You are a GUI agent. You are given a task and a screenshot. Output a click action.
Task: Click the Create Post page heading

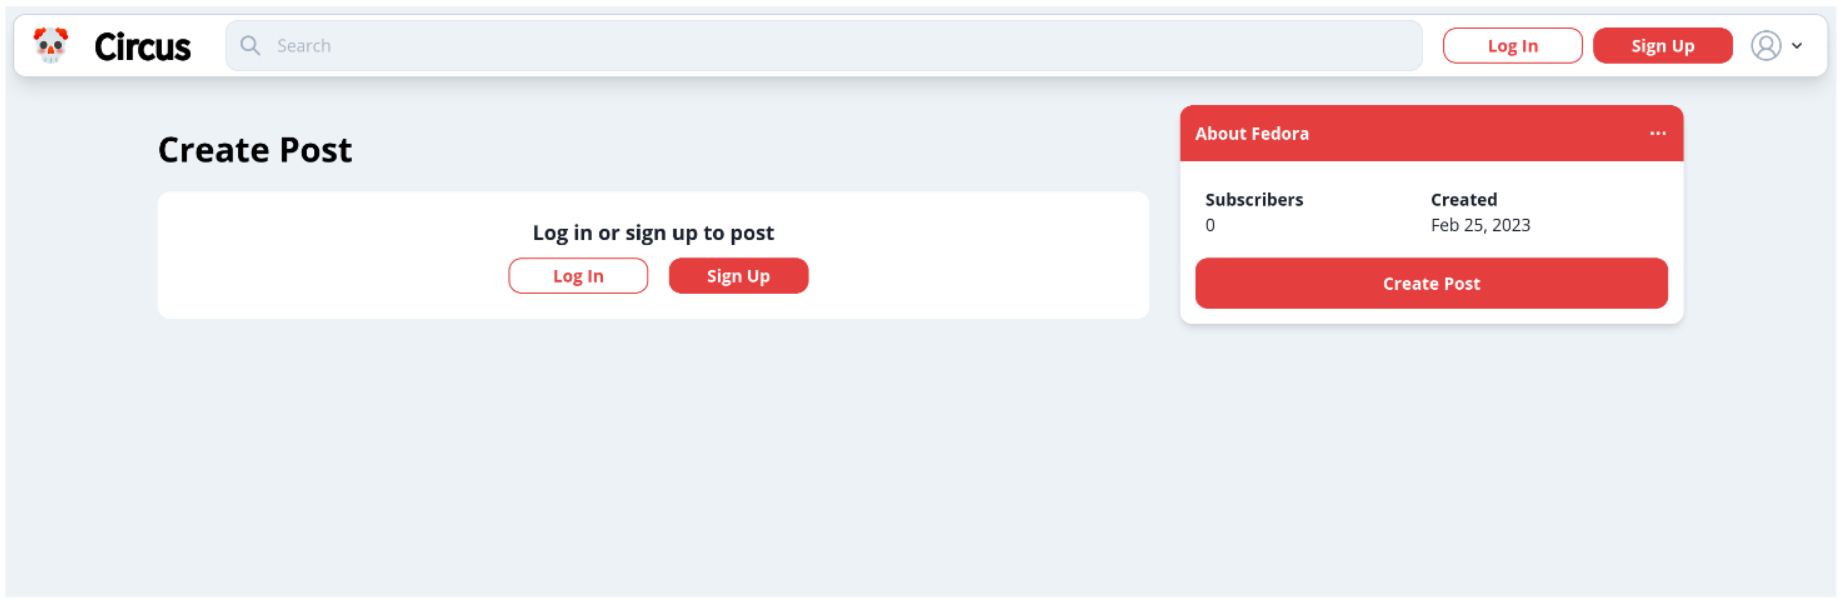(255, 150)
